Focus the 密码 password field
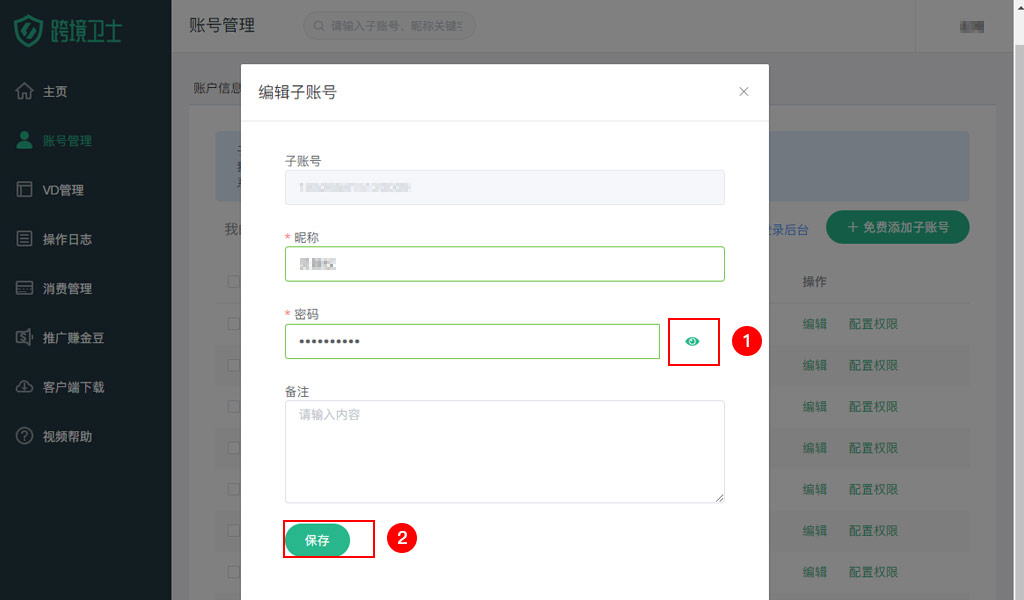Viewport: 1024px width, 600px height. pyautogui.click(x=472, y=341)
